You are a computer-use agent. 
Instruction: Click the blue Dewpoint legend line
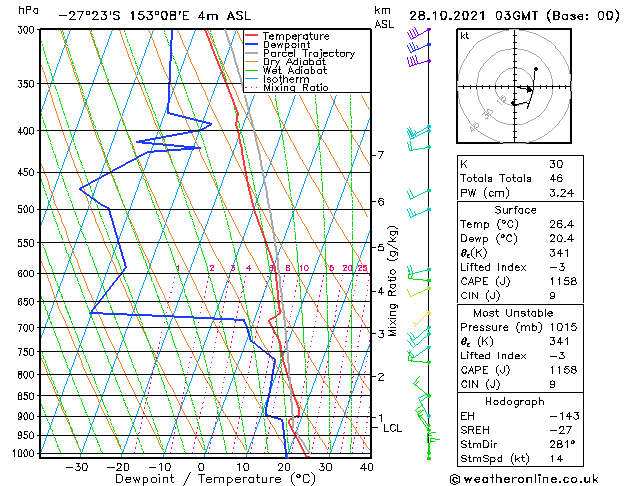(251, 45)
